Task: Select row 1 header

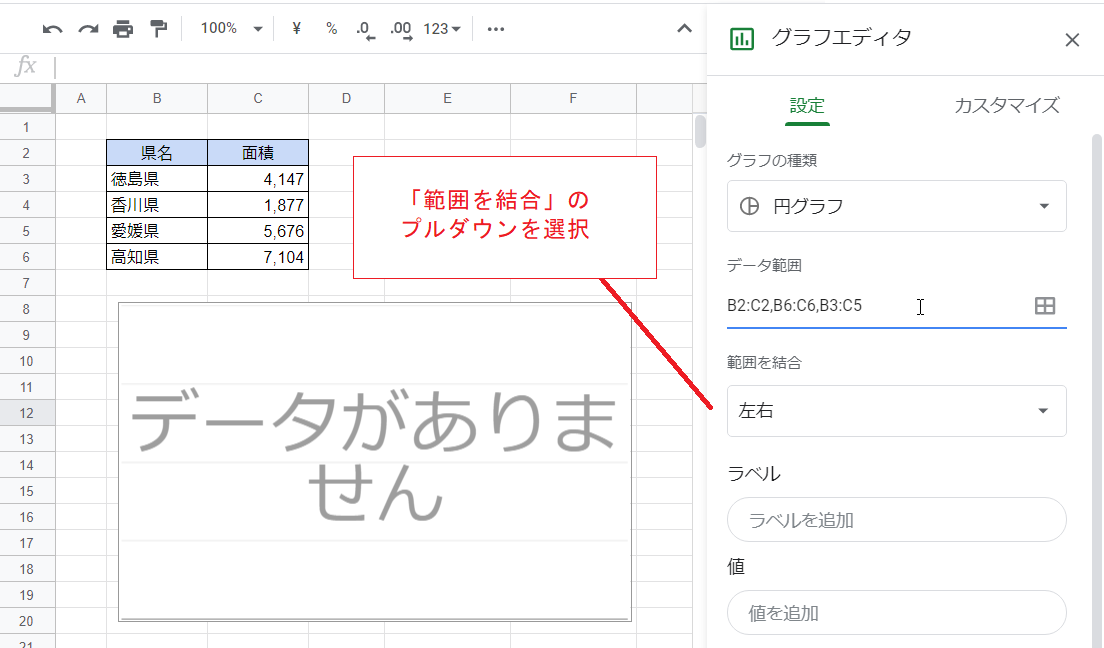Action: click(x=27, y=127)
